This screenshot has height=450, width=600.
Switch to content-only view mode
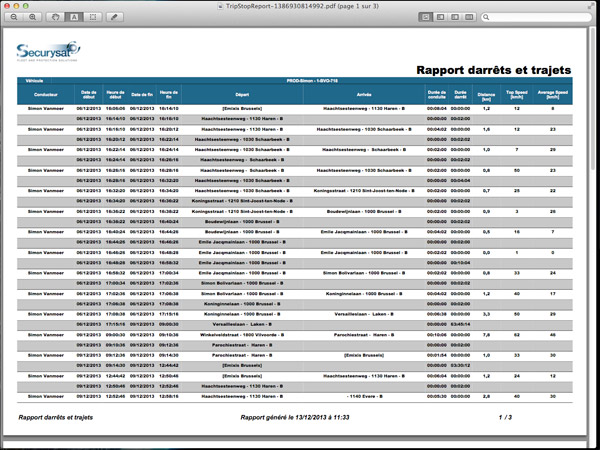(x=426, y=17)
